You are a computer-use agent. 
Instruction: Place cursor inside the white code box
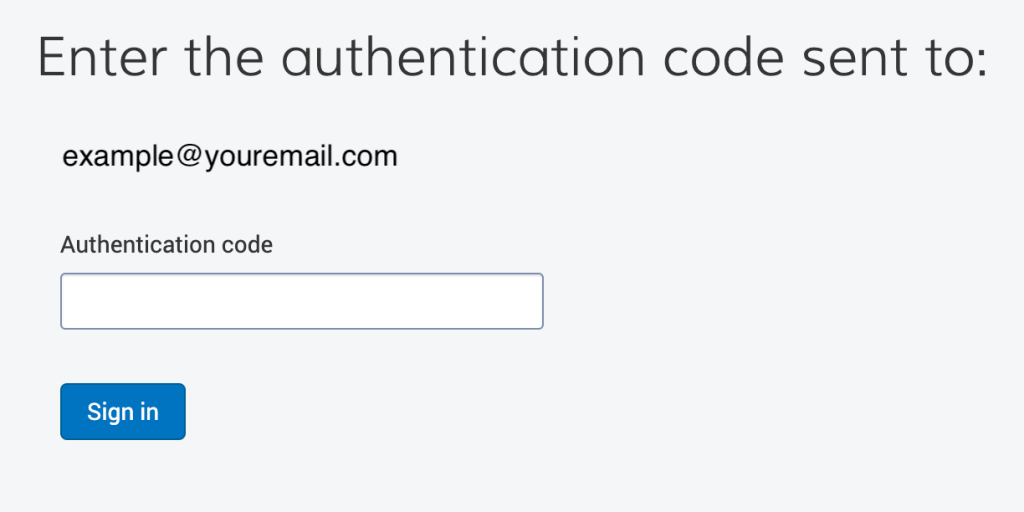[x=302, y=301]
